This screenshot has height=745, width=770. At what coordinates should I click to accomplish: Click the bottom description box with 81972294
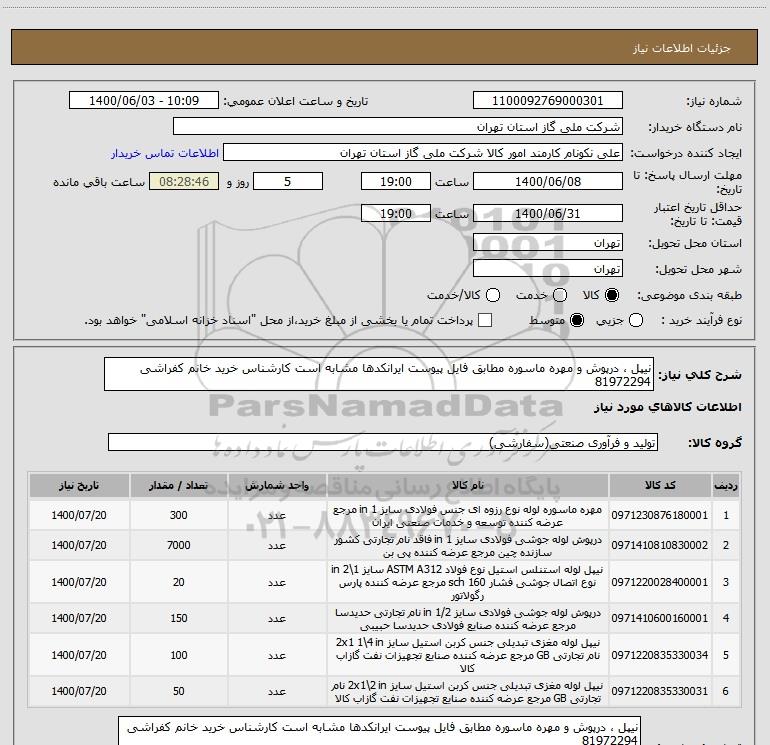[x=379, y=733]
